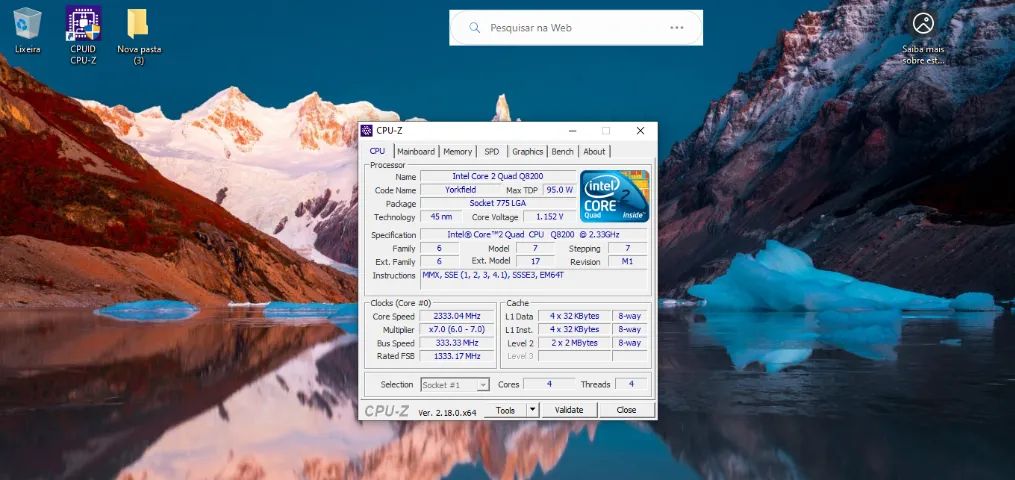
Task: Click the Intel Core 2 Quad logo
Action: tap(614, 196)
